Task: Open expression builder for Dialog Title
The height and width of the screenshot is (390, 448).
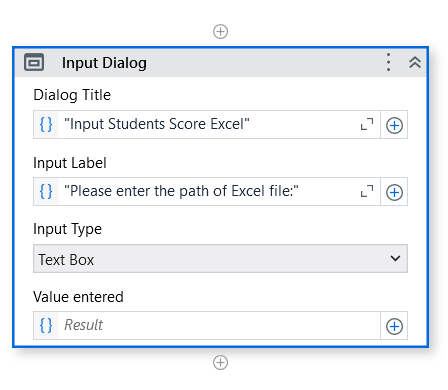Action: point(46,125)
